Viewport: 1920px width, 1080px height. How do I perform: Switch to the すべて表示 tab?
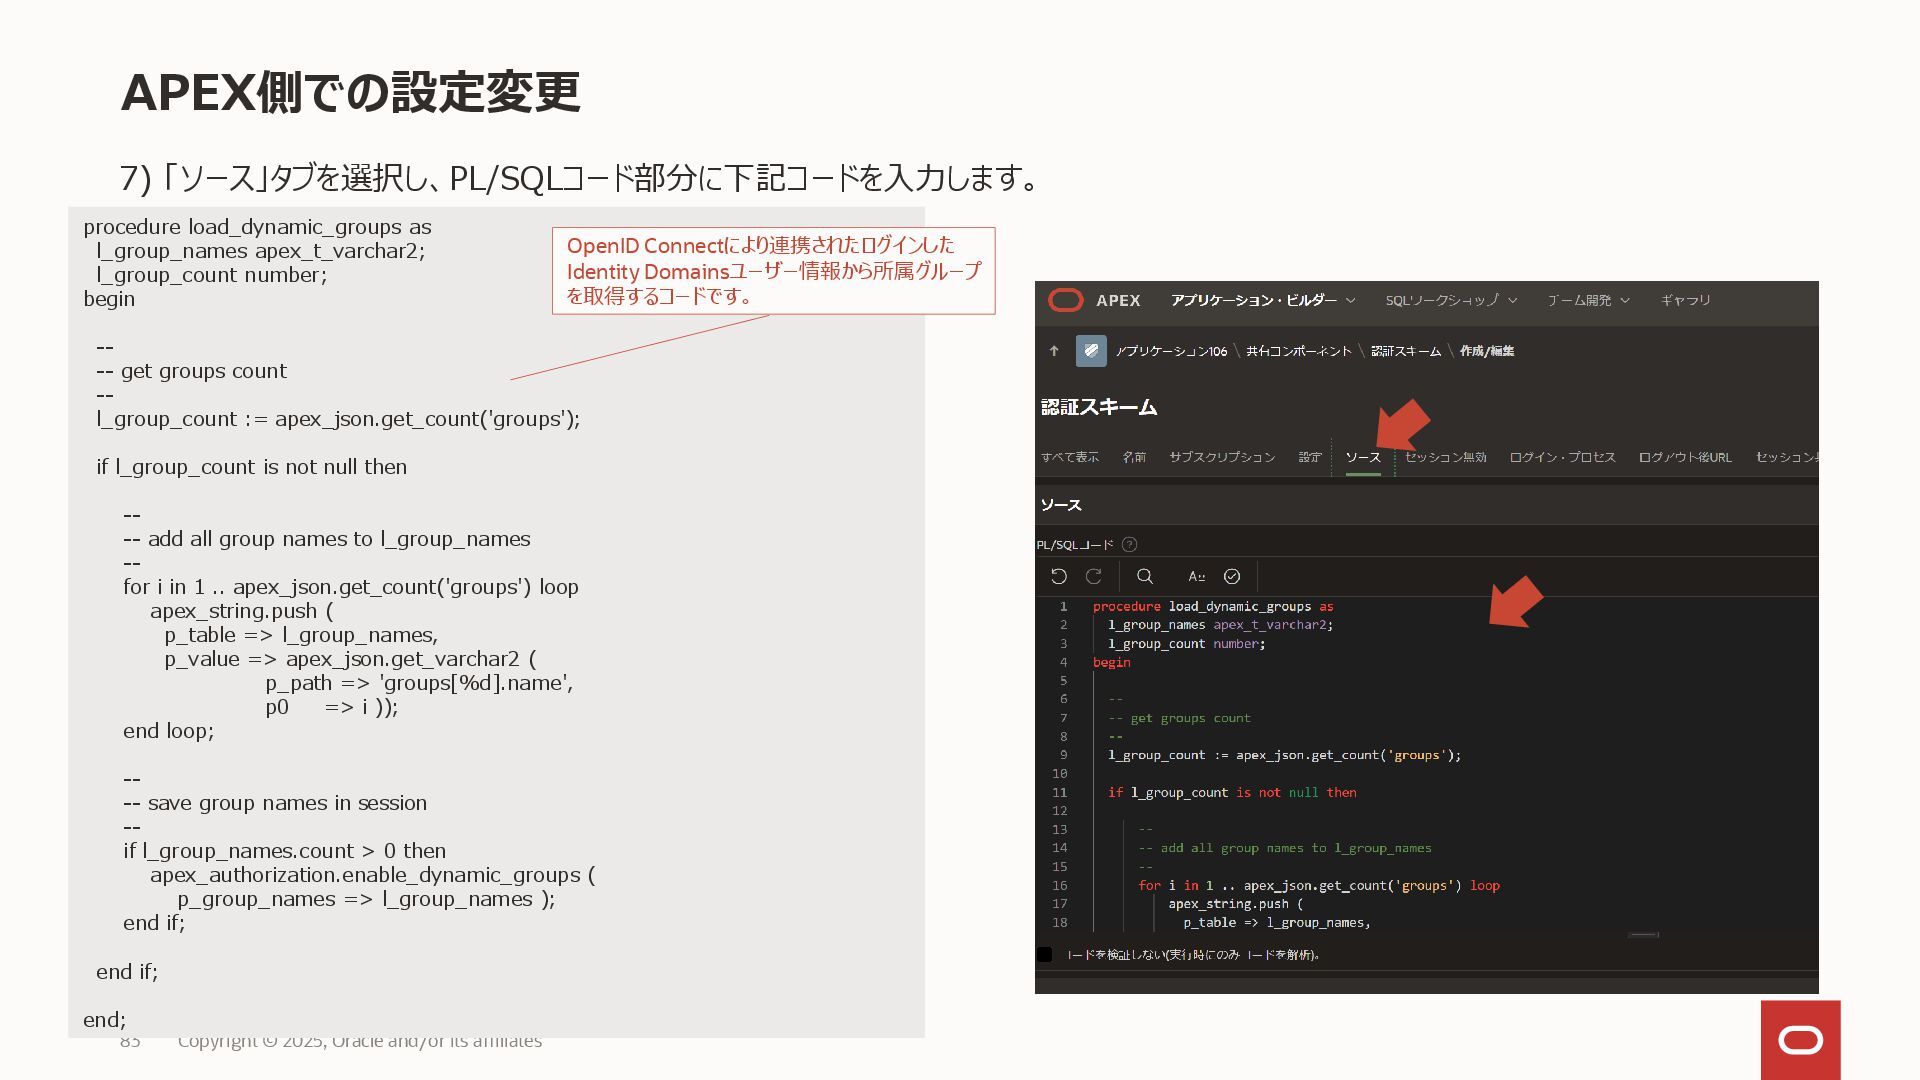tap(1069, 457)
